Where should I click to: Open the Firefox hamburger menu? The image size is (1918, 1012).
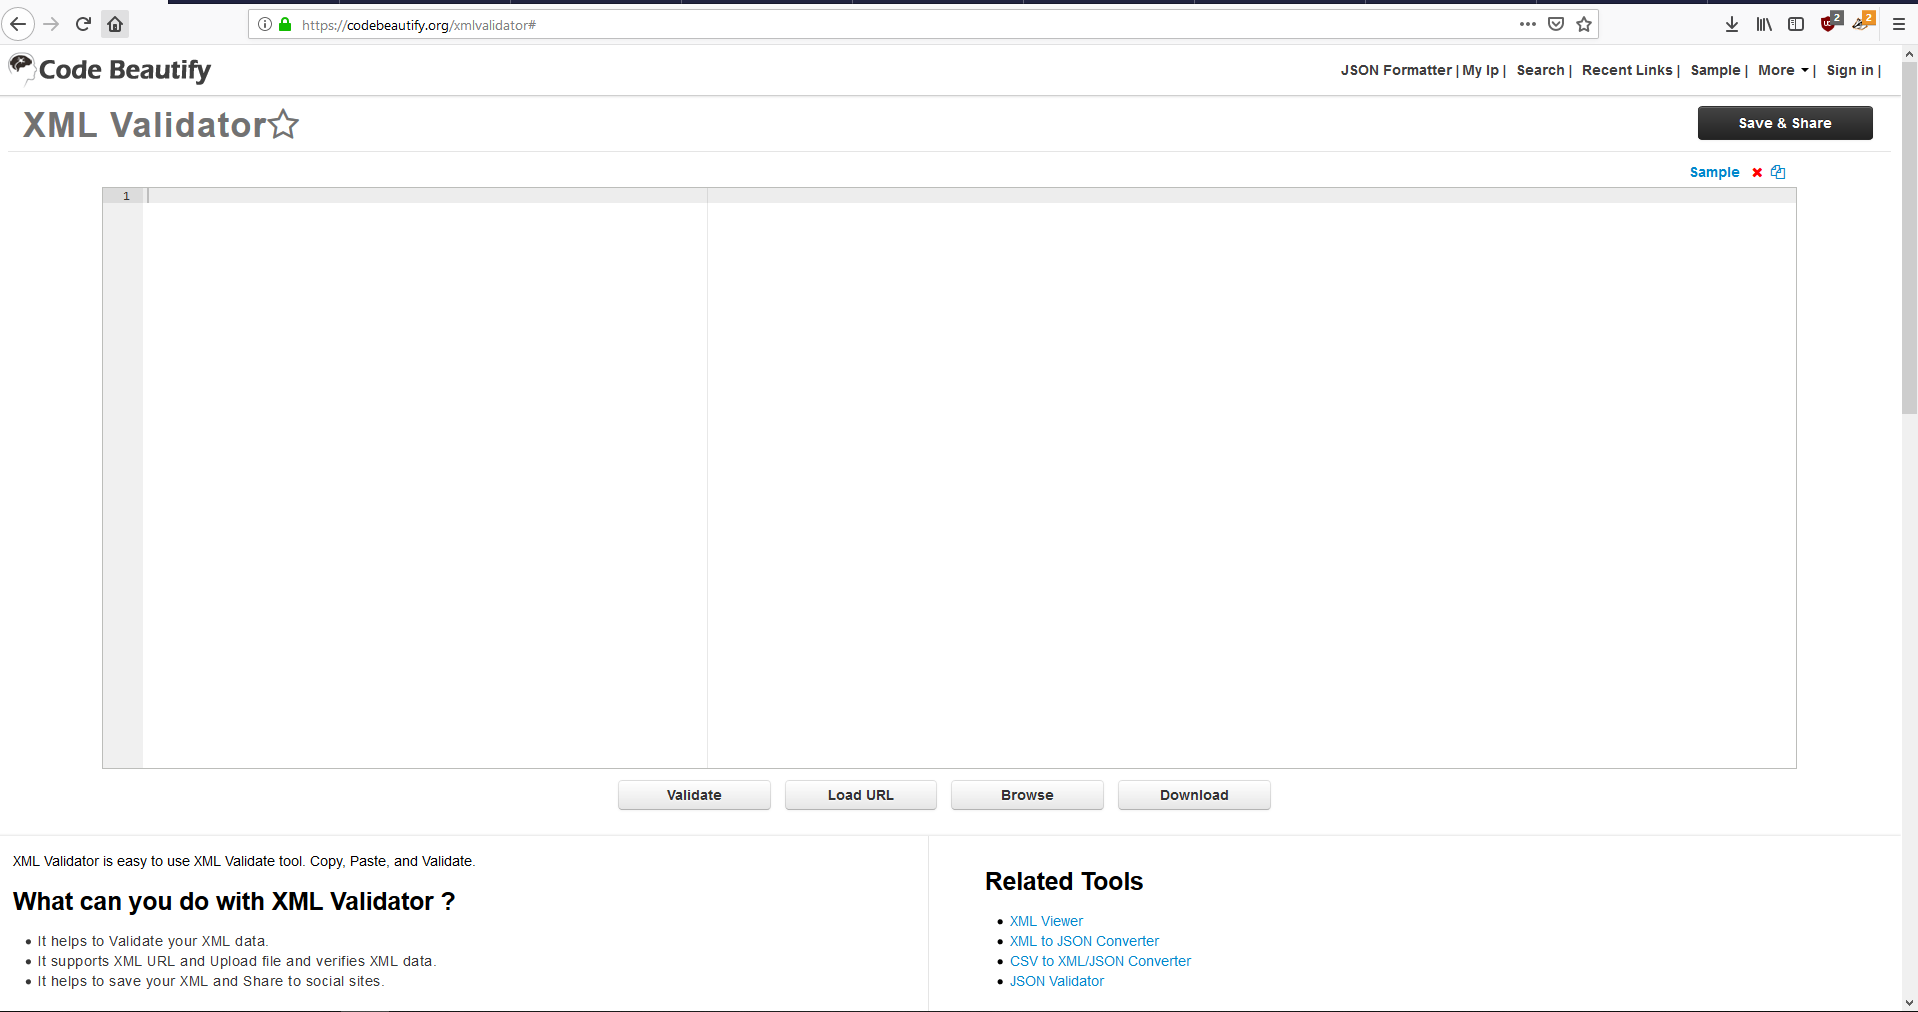click(1898, 24)
